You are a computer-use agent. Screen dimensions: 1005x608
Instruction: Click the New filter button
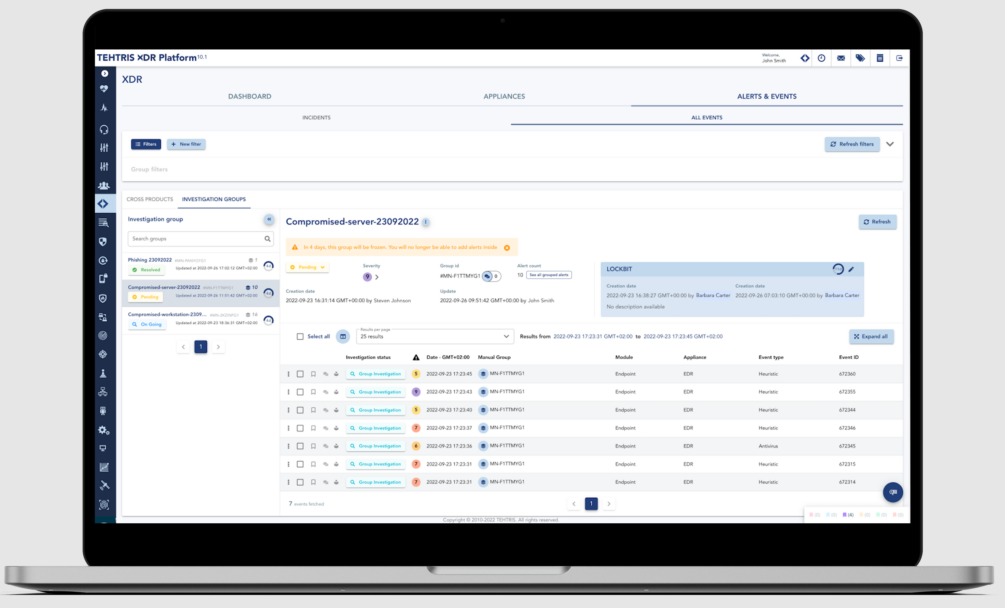point(186,144)
